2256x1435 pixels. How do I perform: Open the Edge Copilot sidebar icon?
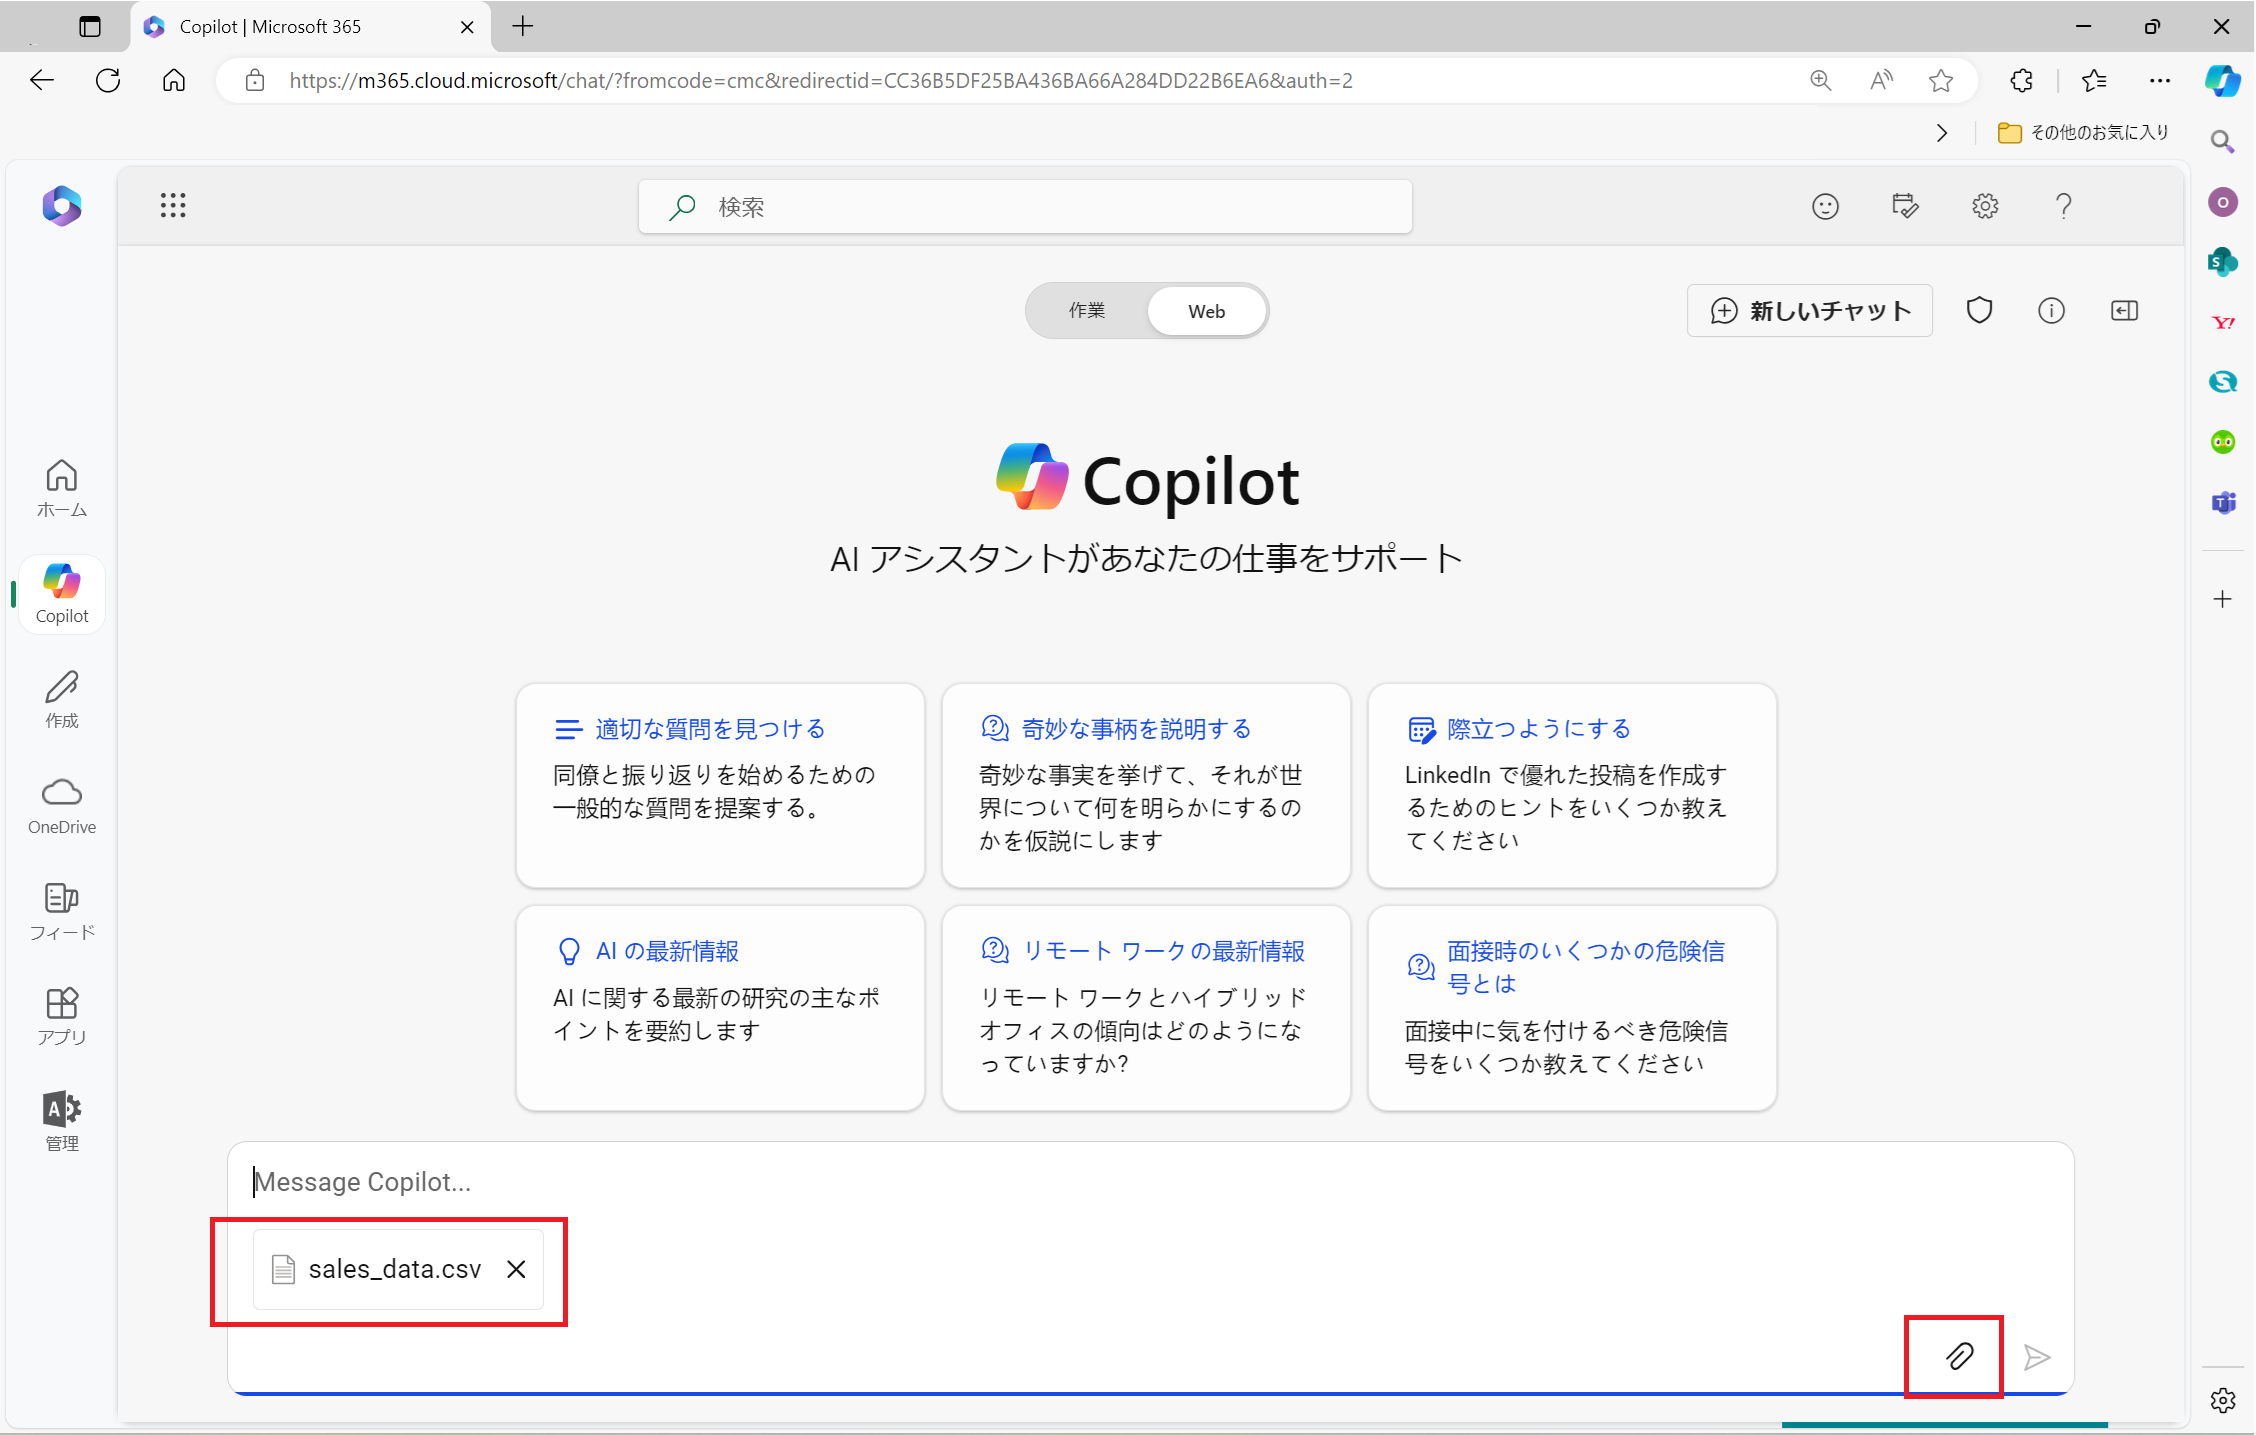pyautogui.click(x=2223, y=81)
